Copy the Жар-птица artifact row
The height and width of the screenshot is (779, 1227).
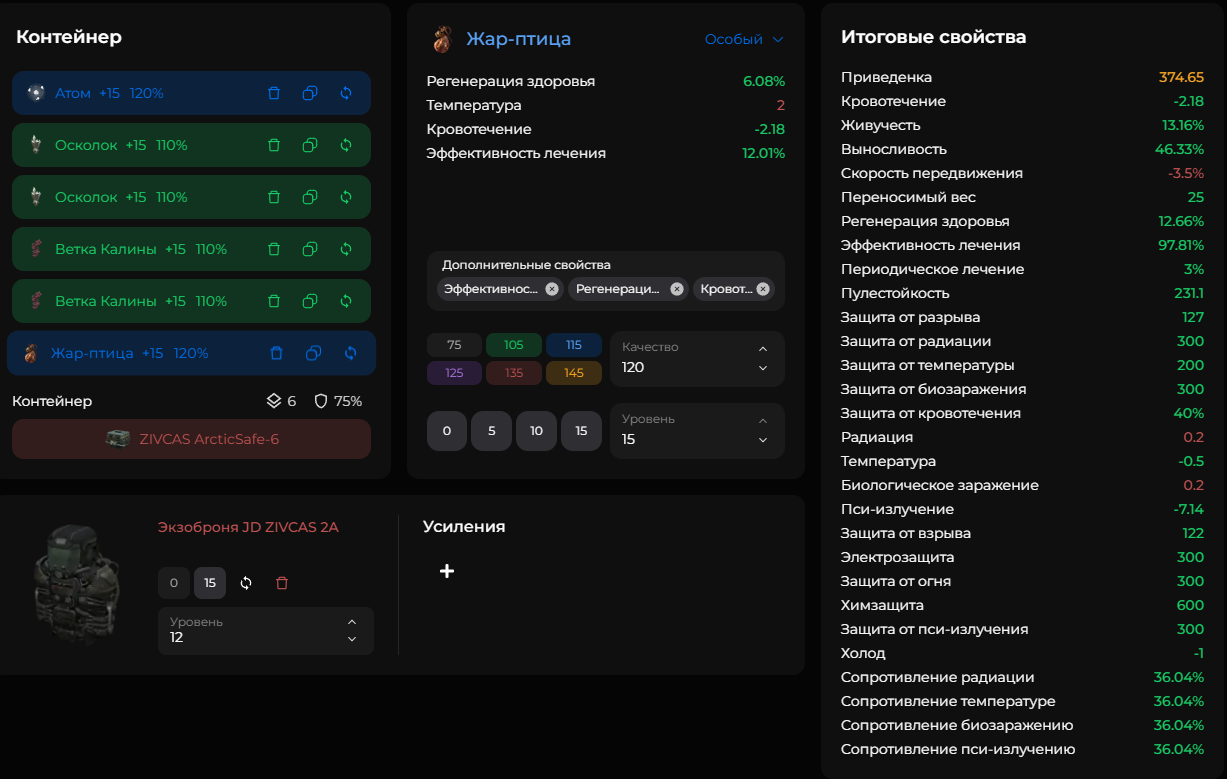[313, 353]
